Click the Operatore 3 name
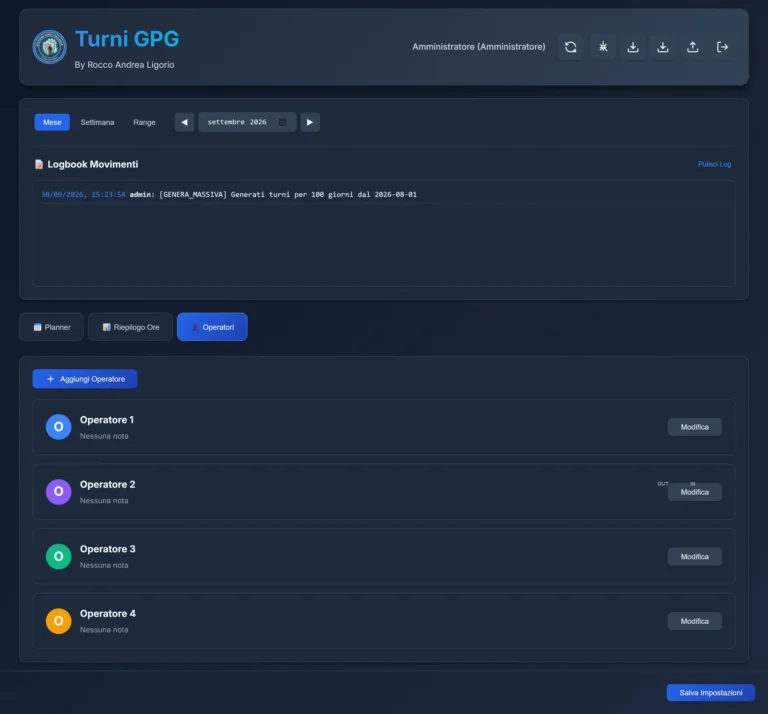The width and height of the screenshot is (768, 714). [x=108, y=549]
